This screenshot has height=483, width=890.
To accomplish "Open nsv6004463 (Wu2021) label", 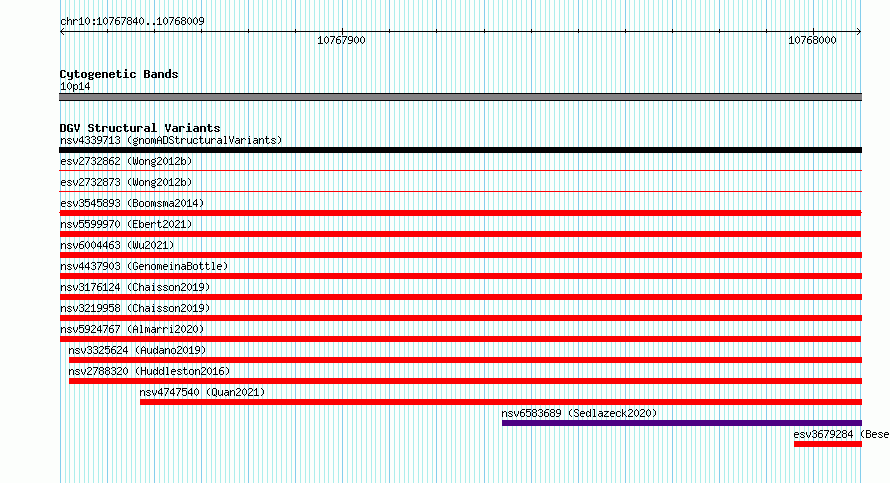I will point(117,245).
